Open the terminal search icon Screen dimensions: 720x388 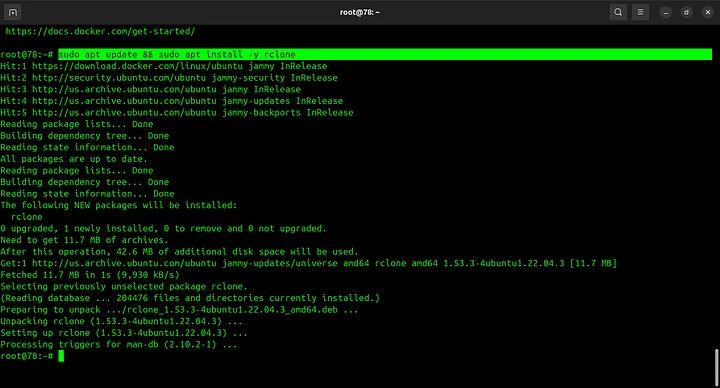pyautogui.click(x=618, y=12)
